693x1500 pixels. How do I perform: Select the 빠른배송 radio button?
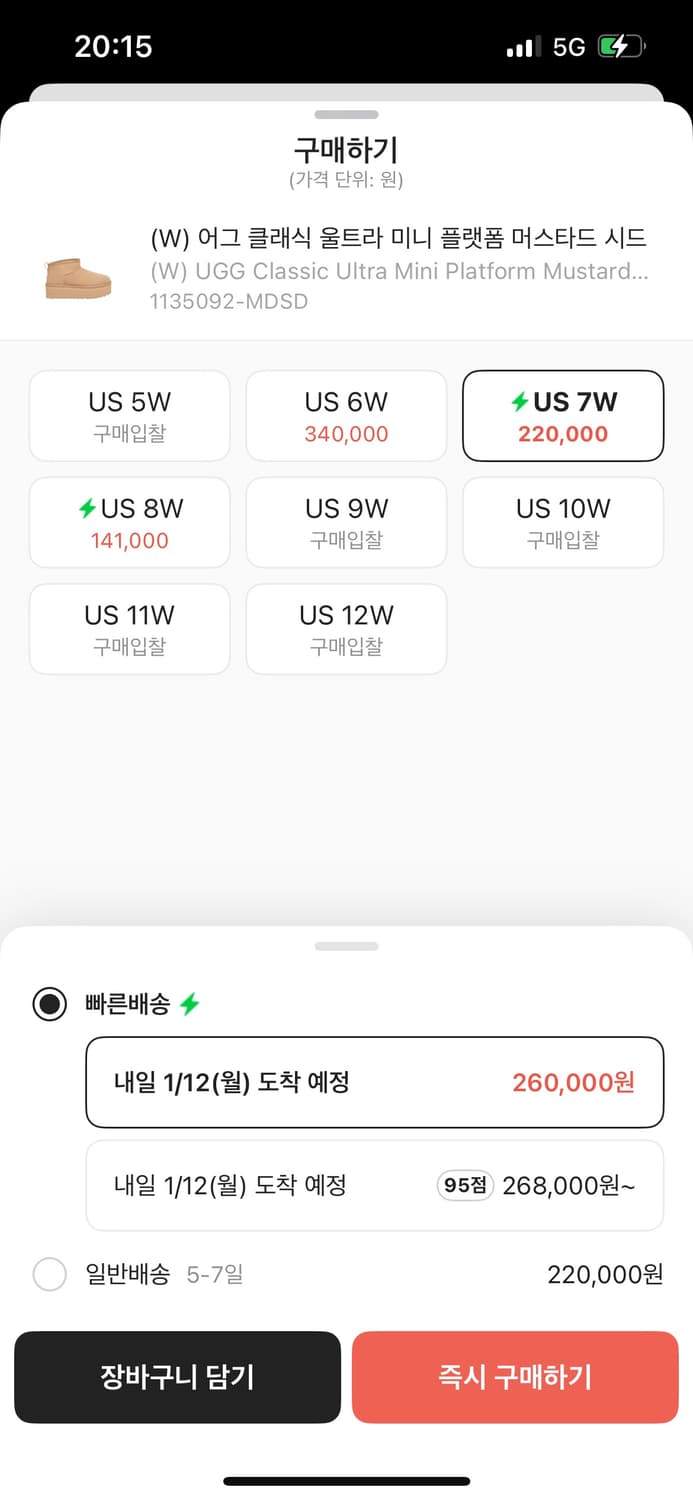49,1003
